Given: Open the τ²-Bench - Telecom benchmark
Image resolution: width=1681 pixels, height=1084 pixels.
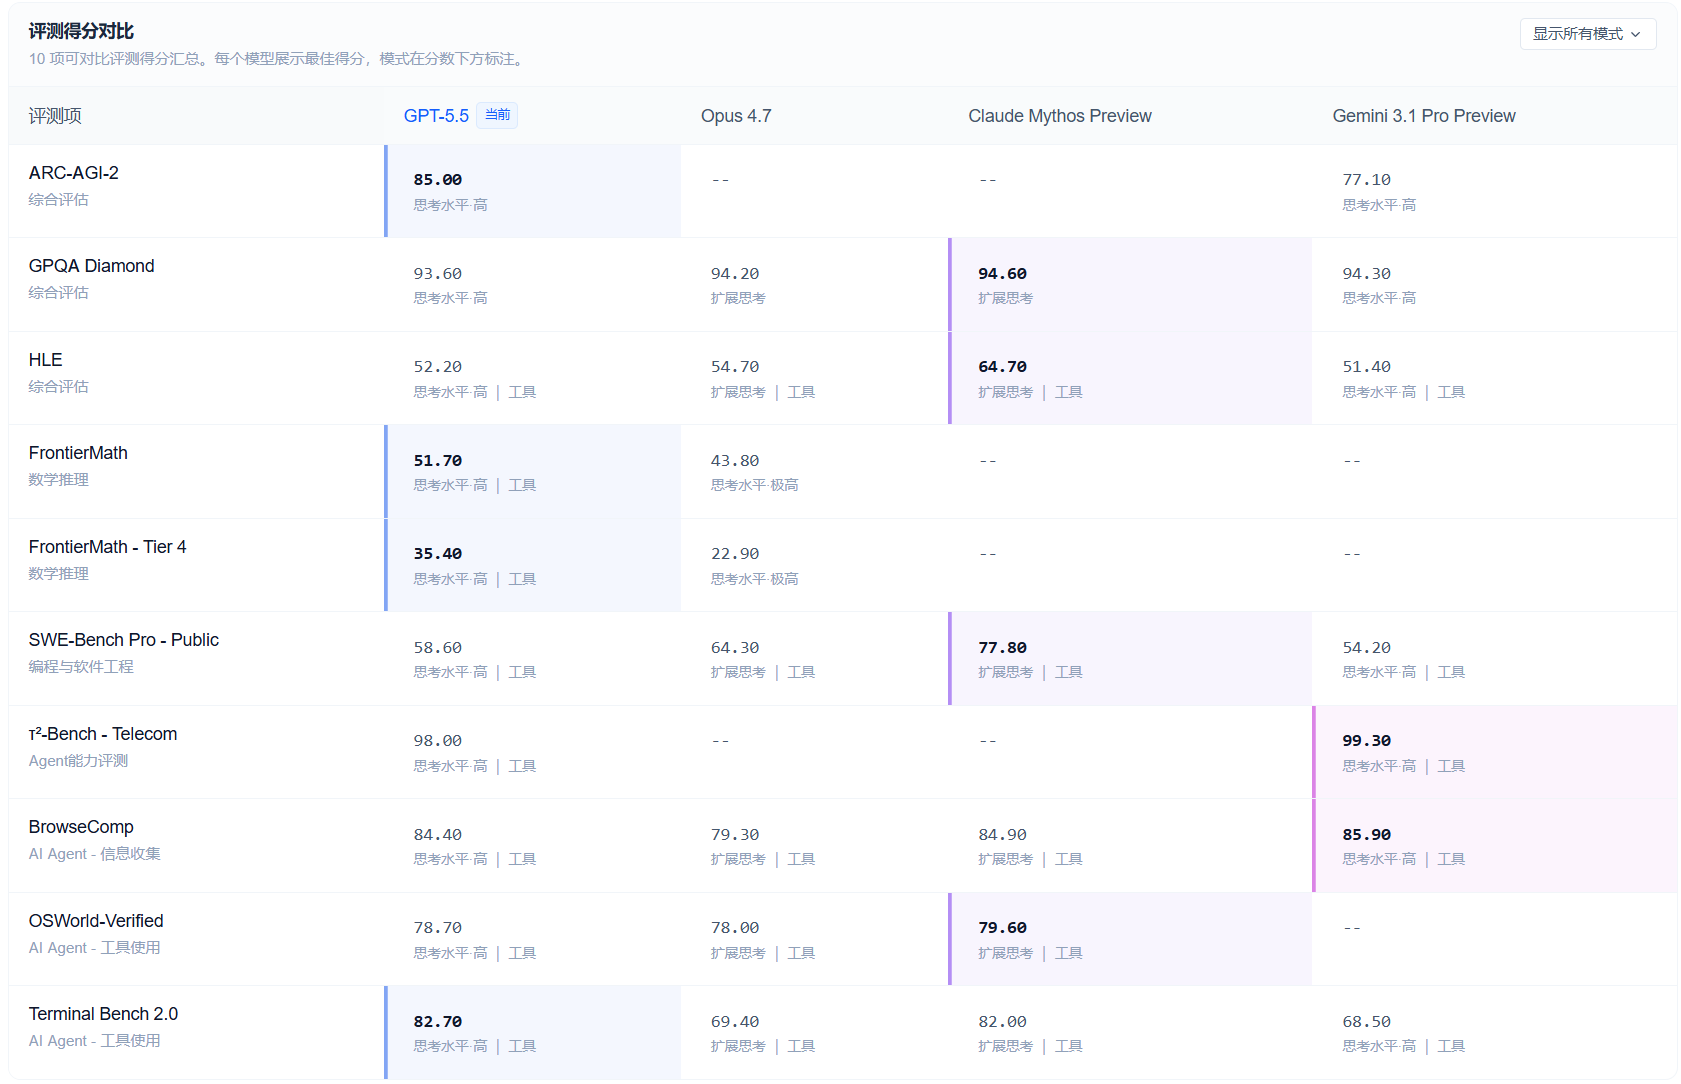Looking at the screenshot, I should pos(103,734).
